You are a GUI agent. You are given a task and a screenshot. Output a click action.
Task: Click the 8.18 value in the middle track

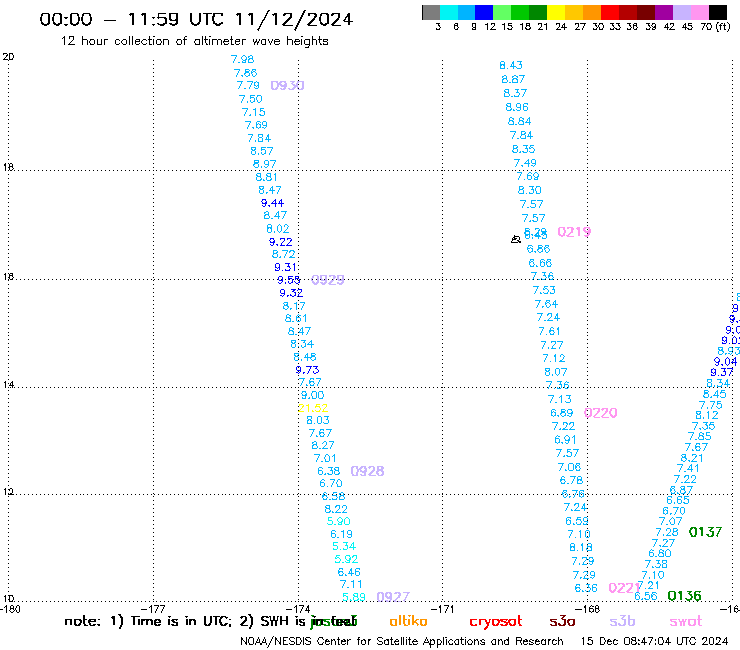(x=580, y=547)
